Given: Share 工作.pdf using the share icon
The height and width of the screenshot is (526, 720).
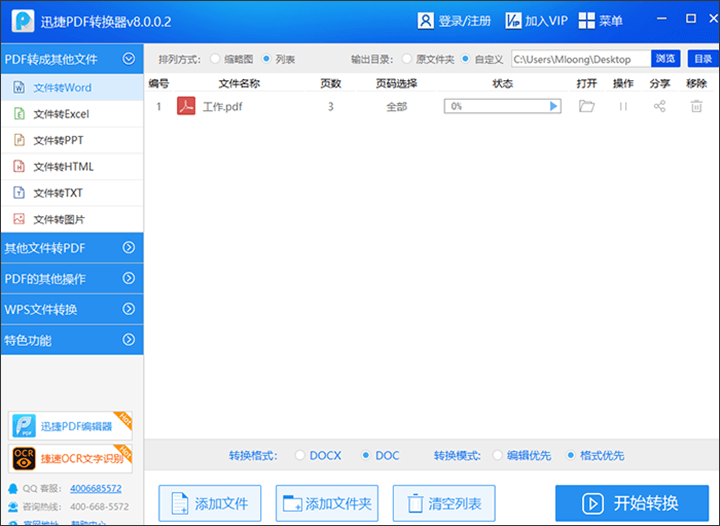Looking at the screenshot, I should tap(660, 106).
